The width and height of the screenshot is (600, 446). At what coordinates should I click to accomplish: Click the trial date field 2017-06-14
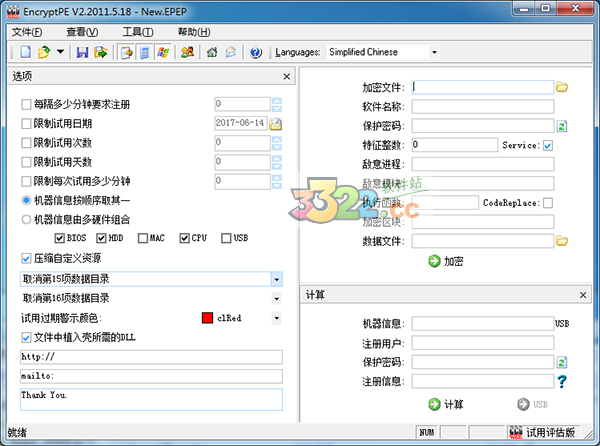[241, 123]
